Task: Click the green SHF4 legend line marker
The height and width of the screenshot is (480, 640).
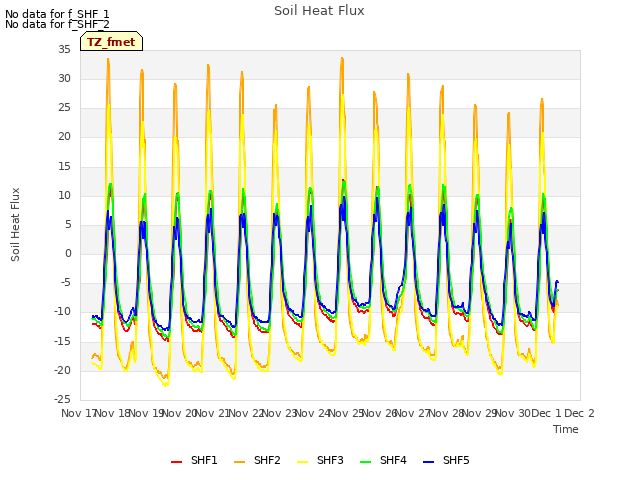Action: click(x=366, y=462)
